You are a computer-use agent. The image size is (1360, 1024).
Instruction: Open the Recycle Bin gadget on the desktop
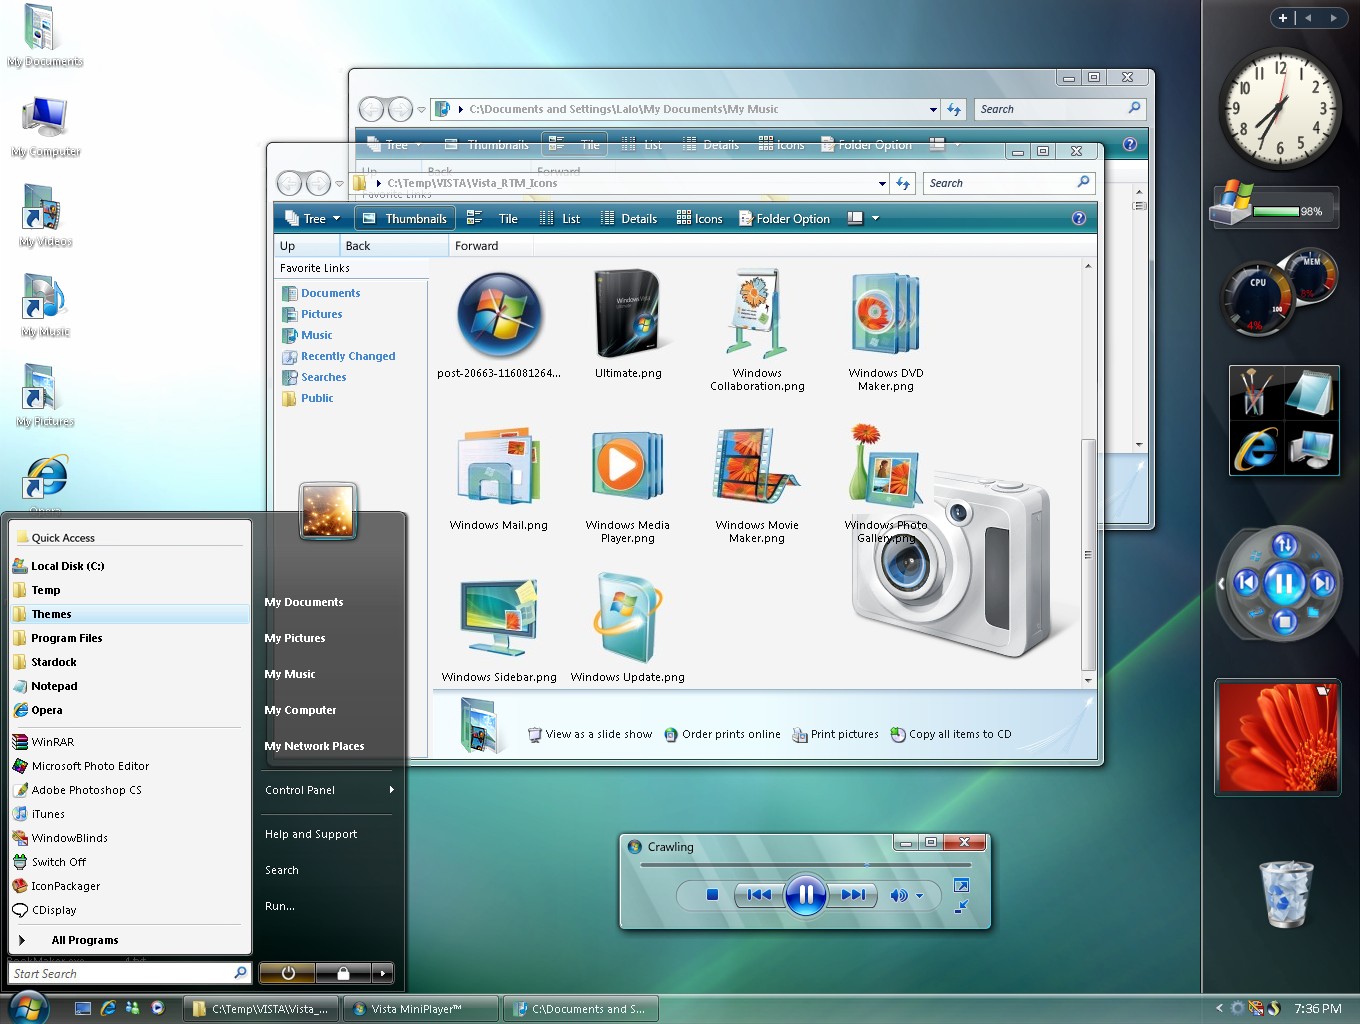pos(1285,893)
